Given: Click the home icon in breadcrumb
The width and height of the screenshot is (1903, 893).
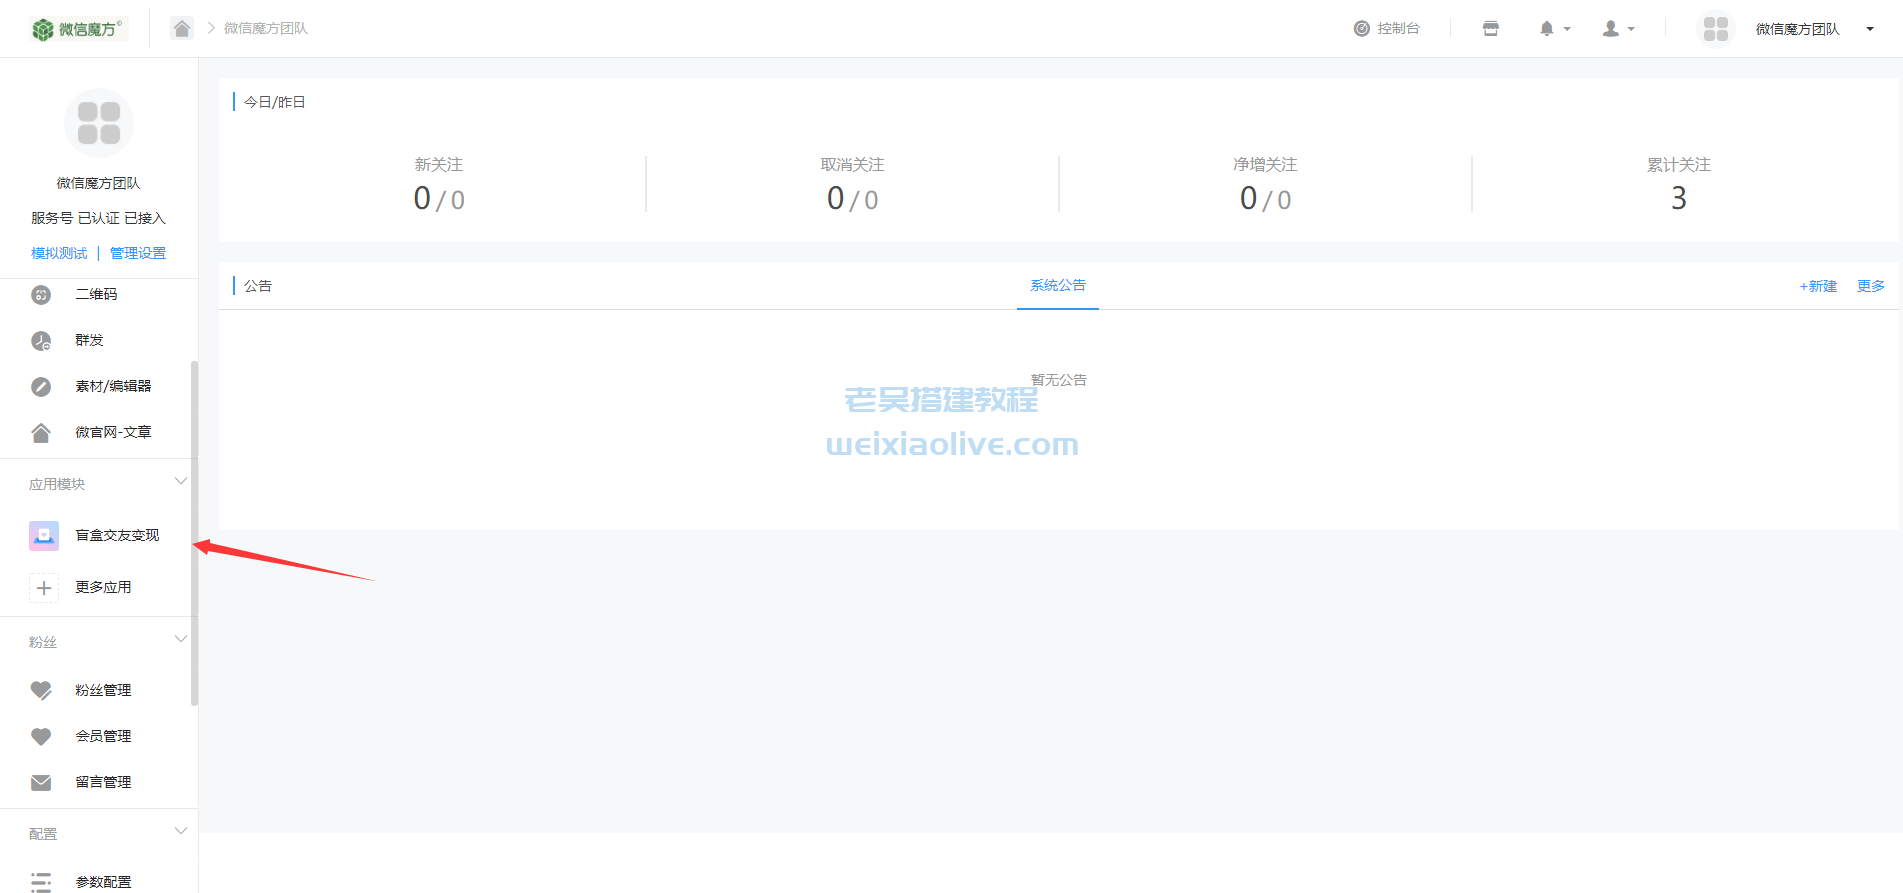Looking at the screenshot, I should pos(181,28).
